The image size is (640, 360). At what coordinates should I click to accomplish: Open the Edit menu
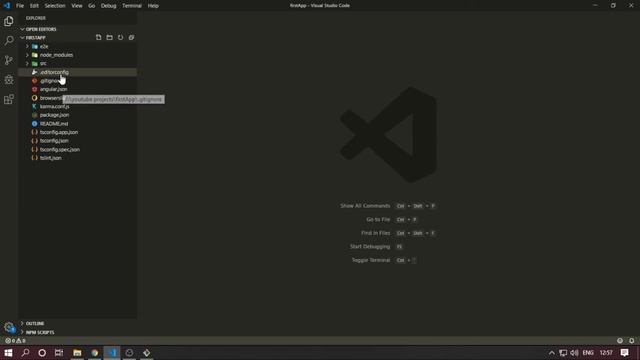click(34, 6)
